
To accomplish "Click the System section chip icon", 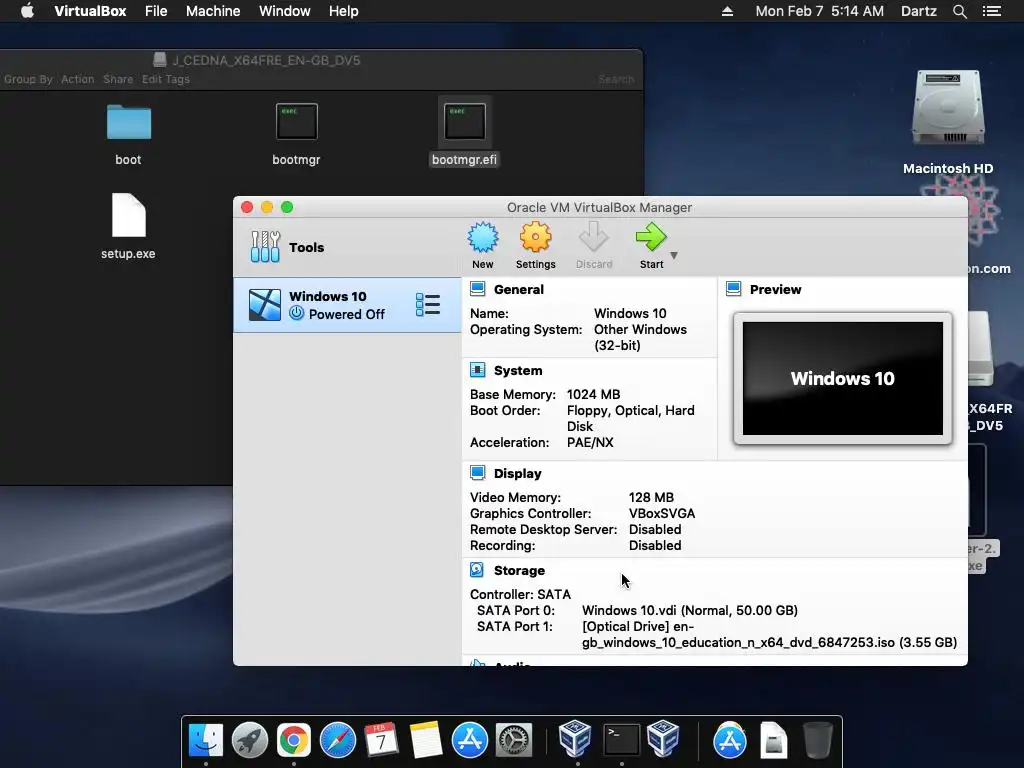I will coord(478,370).
